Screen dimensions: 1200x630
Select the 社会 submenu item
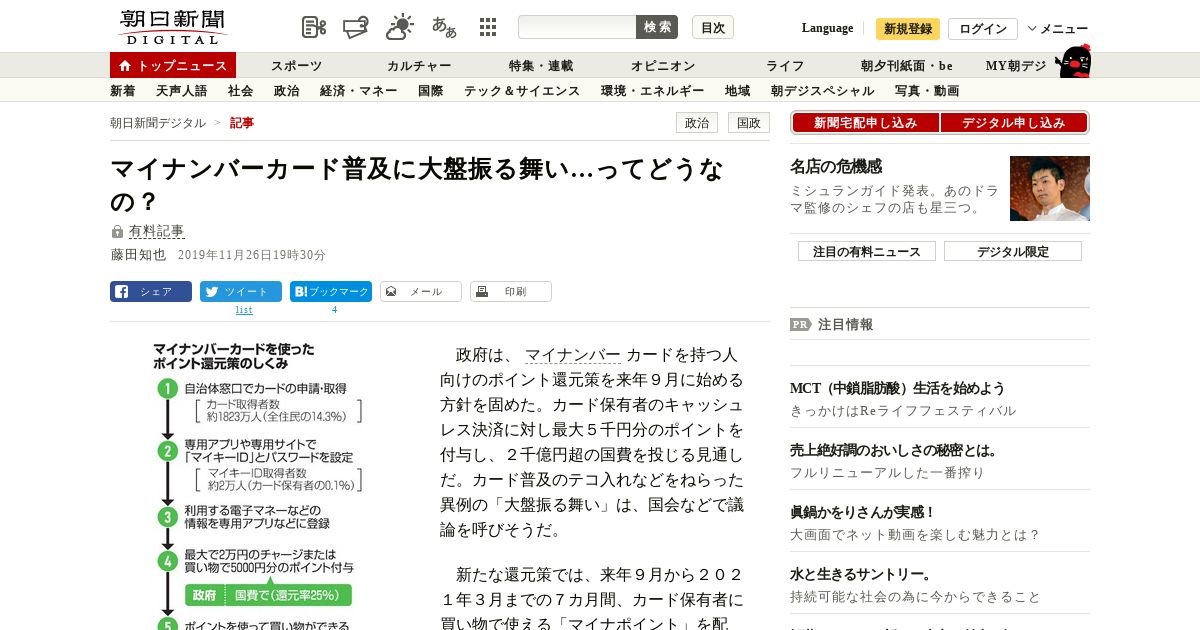pyautogui.click(x=241, y=91)
